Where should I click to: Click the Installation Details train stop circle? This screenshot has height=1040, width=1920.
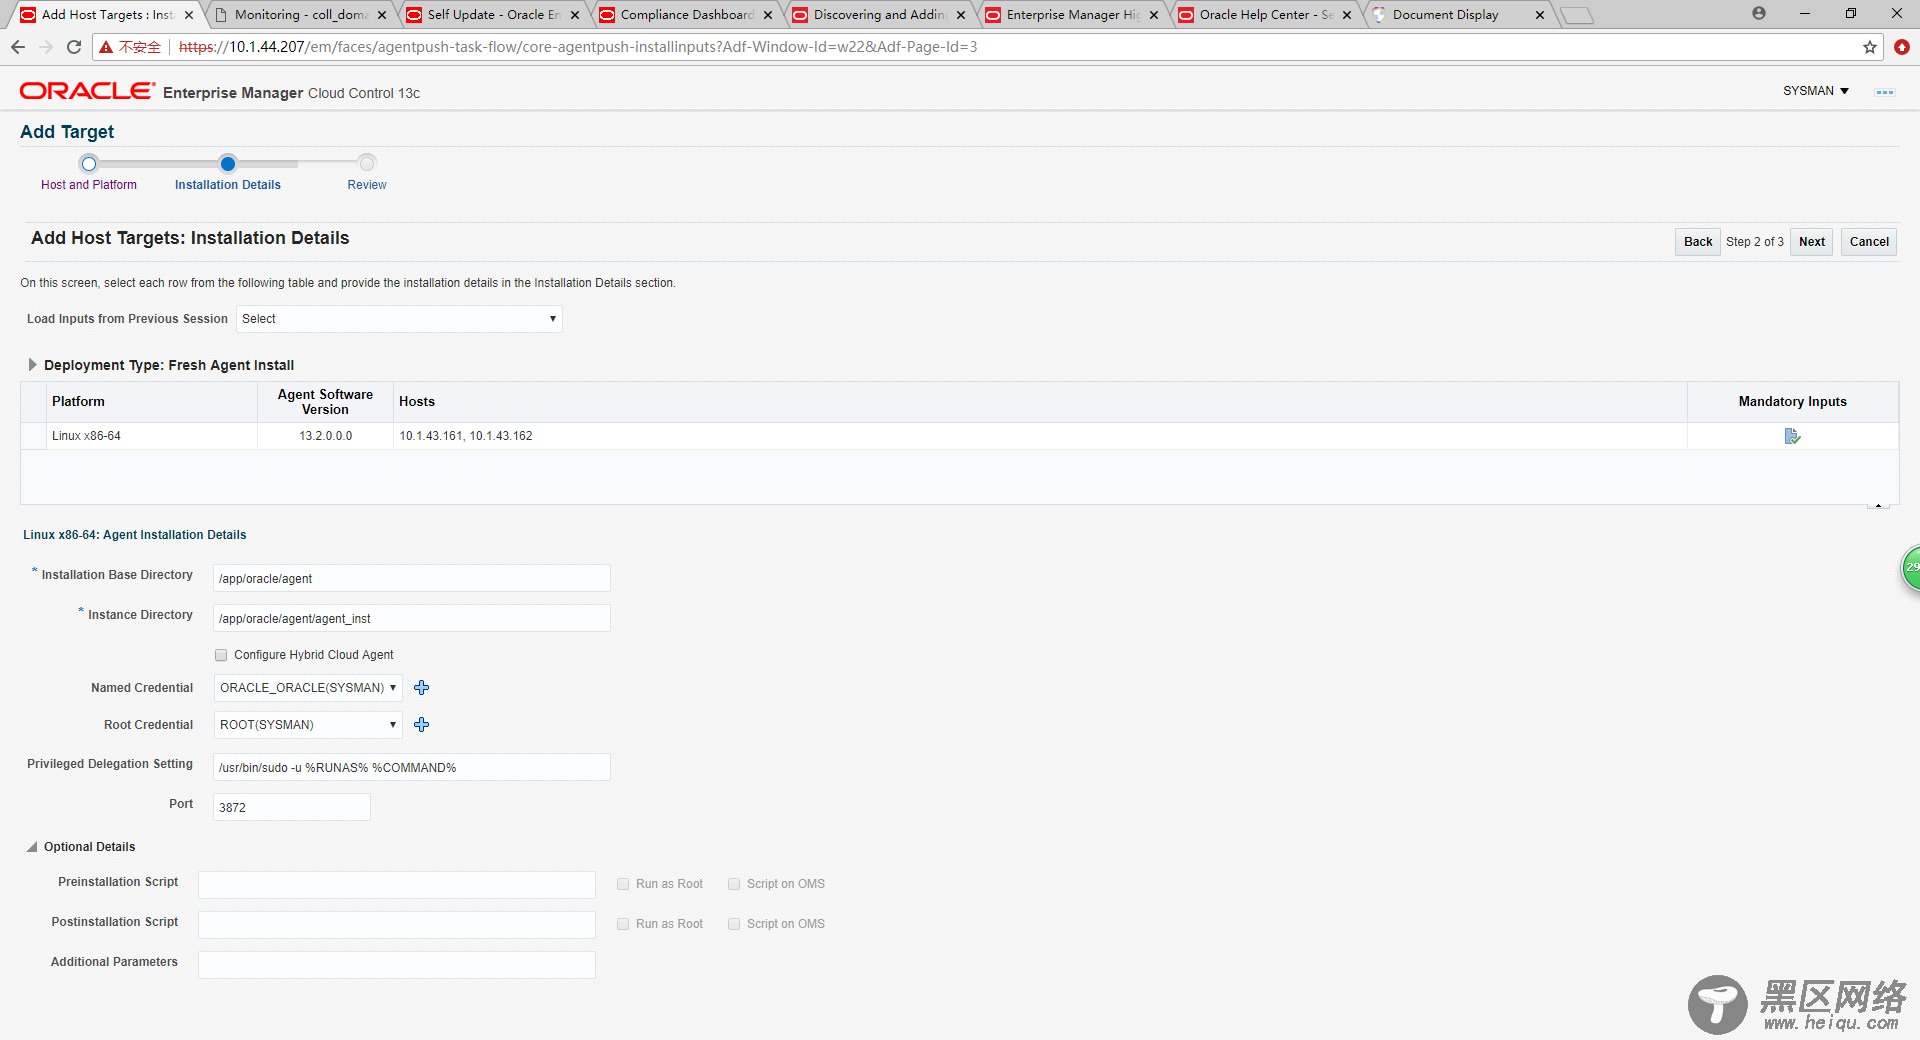pos(228,164)
